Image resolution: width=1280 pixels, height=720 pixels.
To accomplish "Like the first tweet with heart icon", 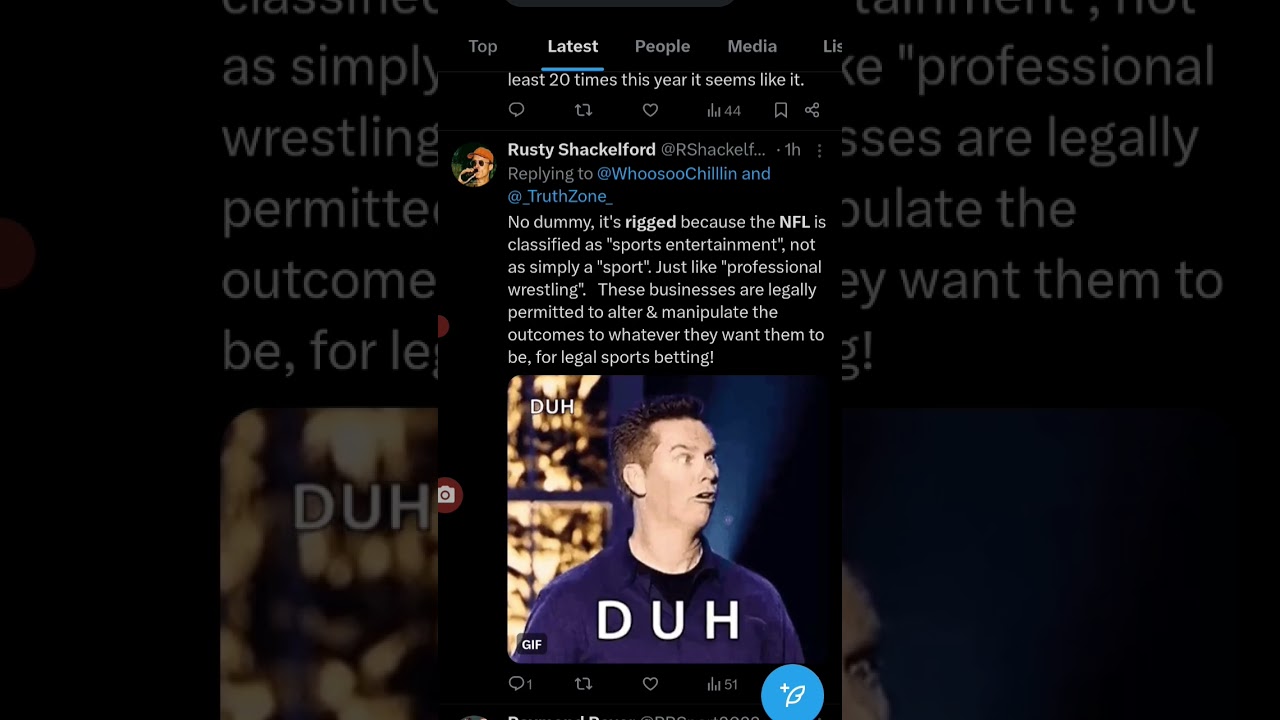I will 650,110.
